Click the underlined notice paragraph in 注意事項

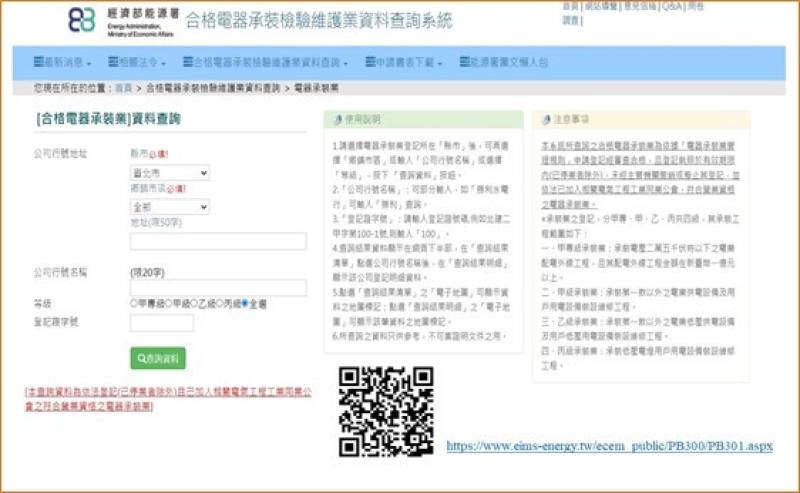[640, 175]
